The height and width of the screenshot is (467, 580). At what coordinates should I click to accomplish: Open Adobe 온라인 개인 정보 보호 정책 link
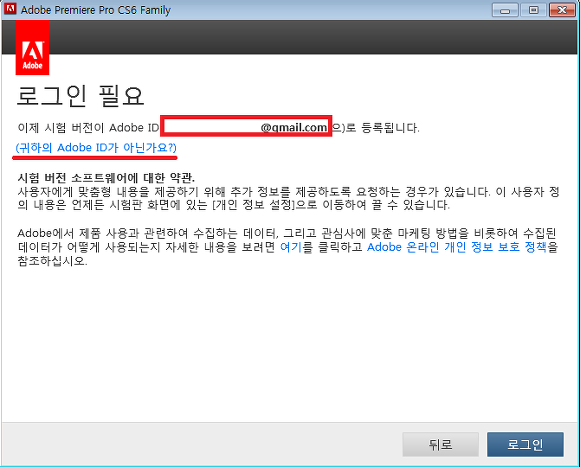(x=457, y=247)
